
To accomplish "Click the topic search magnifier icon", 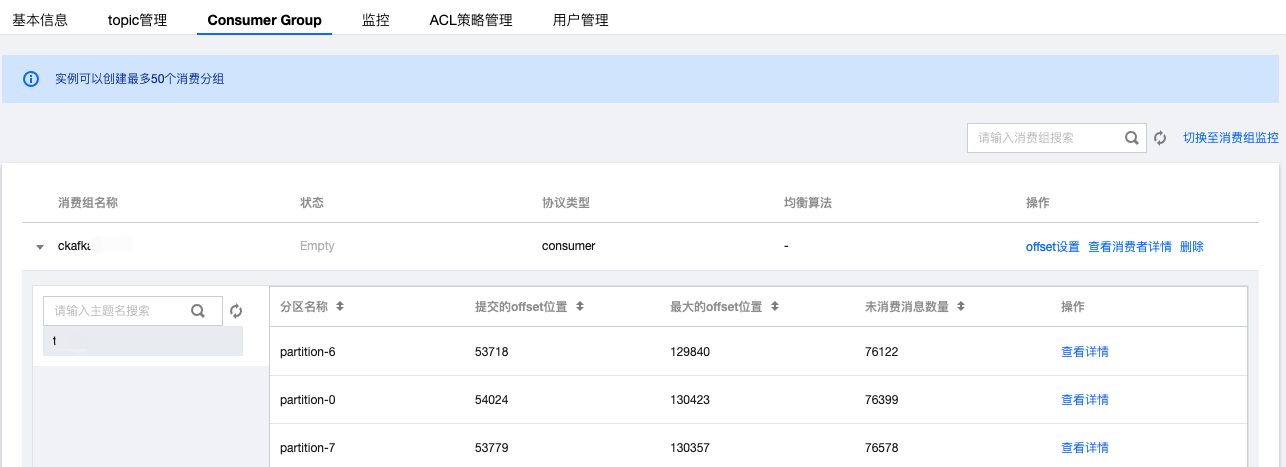I will (198, 311).
